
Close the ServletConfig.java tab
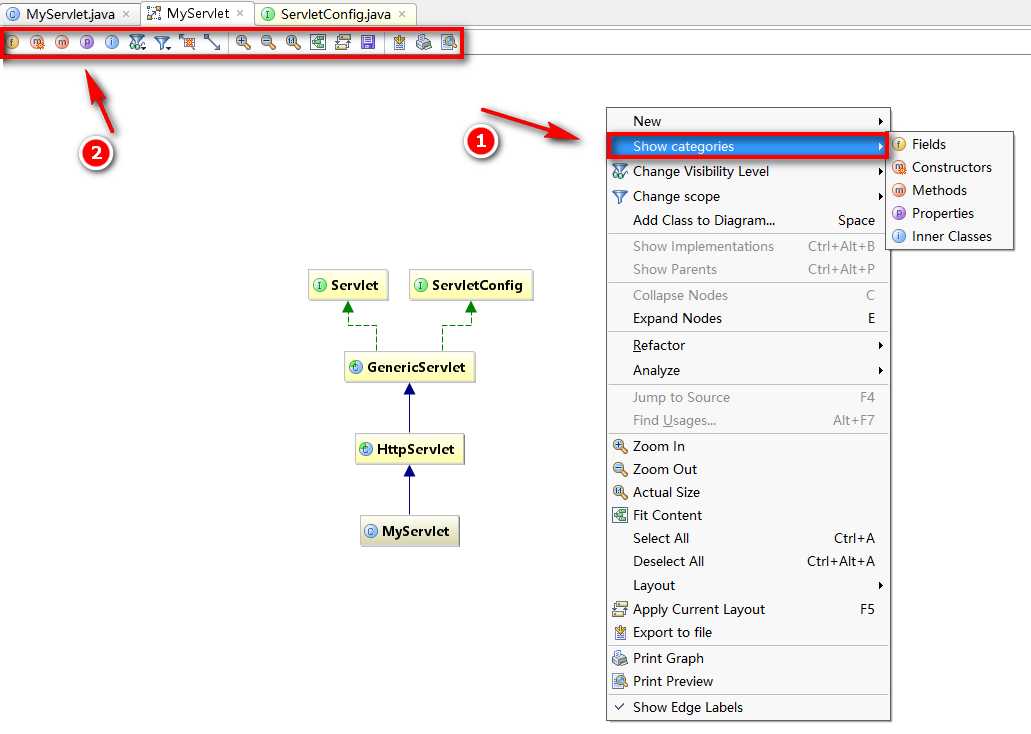click(402, 14)
